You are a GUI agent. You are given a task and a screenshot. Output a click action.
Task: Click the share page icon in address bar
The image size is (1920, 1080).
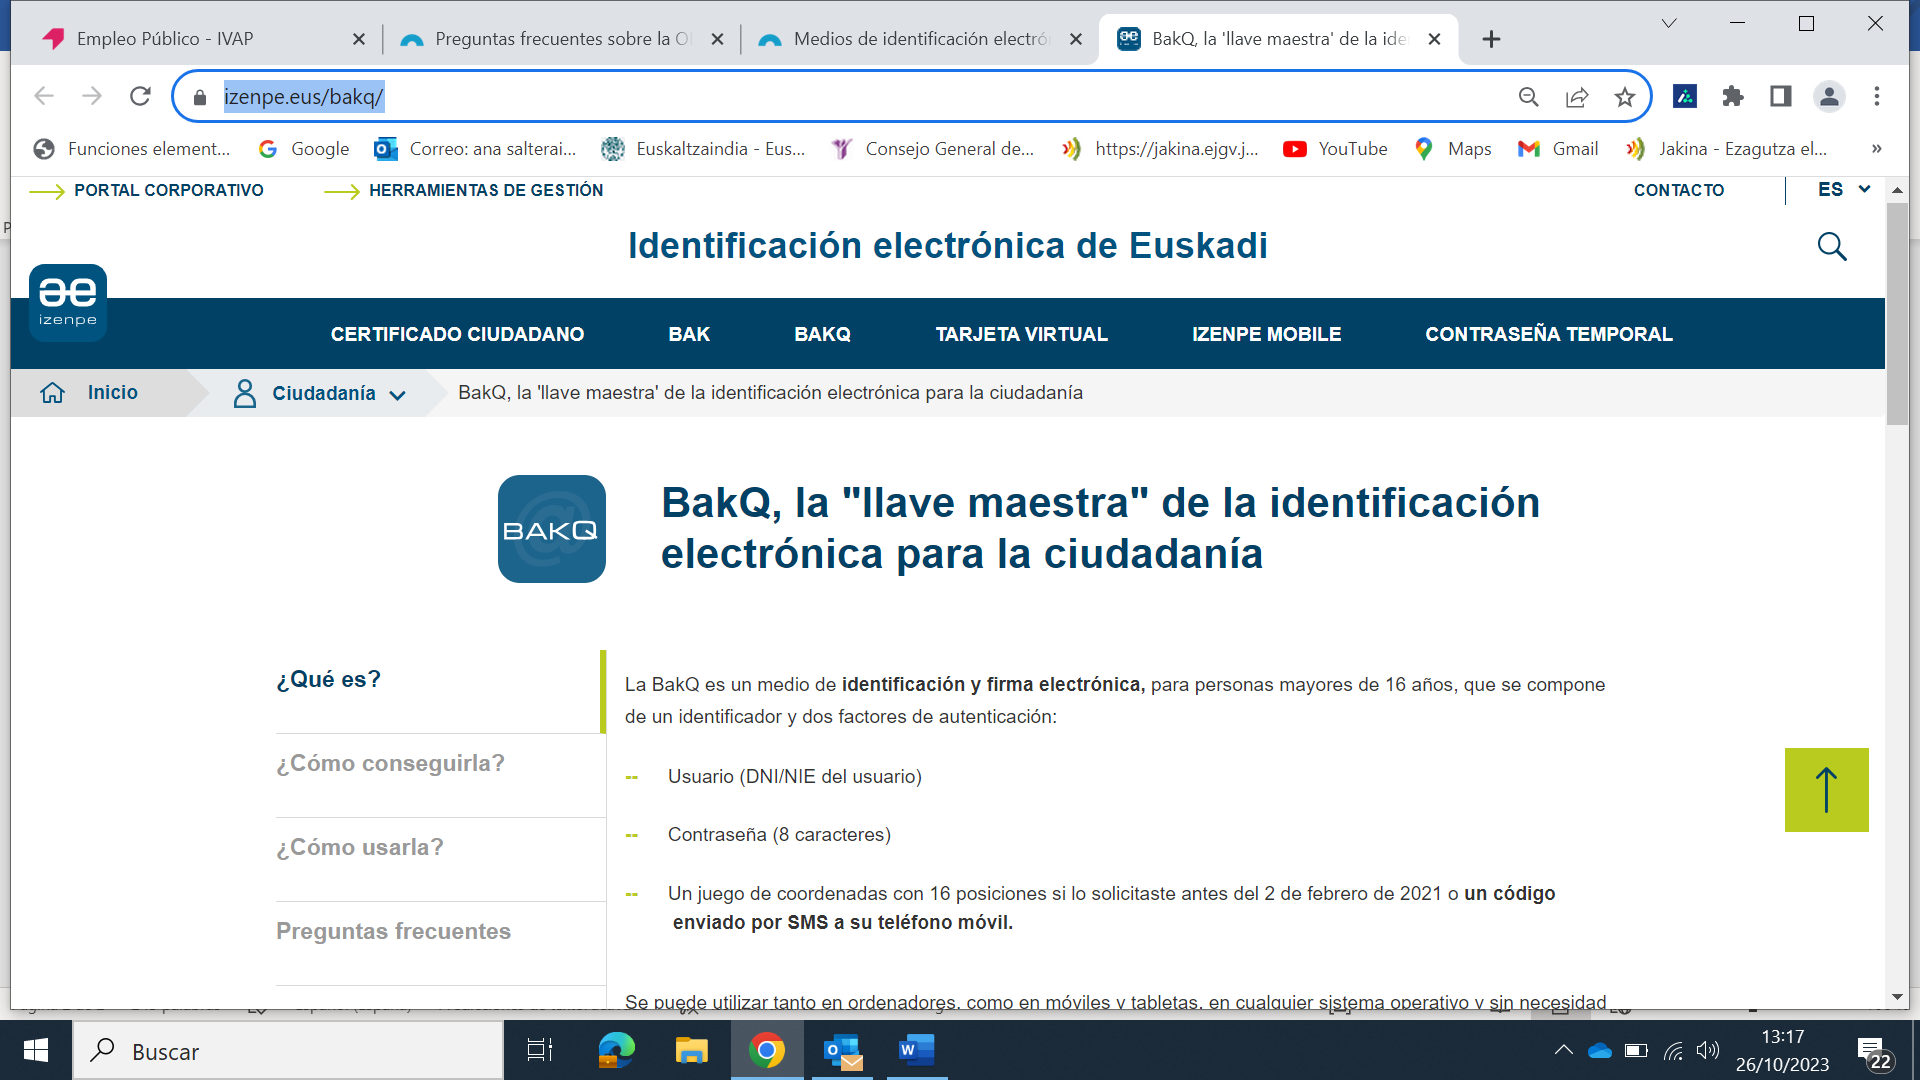coord(1577,97)
